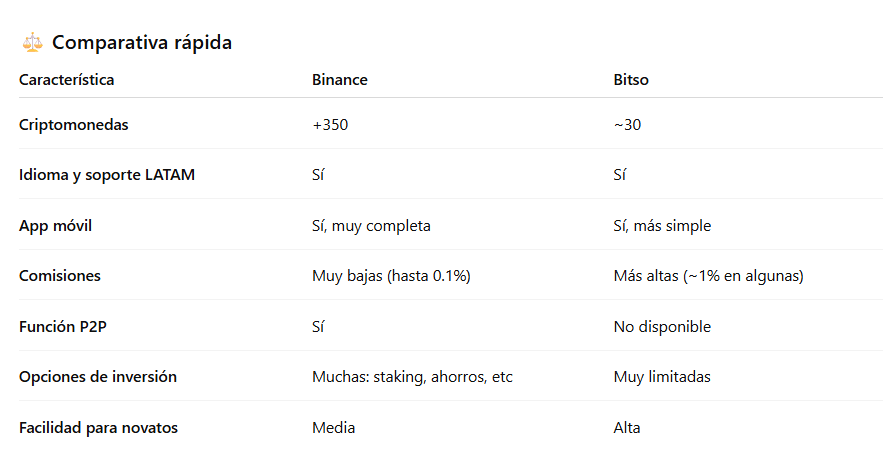The width and height of the screenshot is (891, 470).
Task: Click the "Sí, más simple" cell
Action: tap(662, 226)
